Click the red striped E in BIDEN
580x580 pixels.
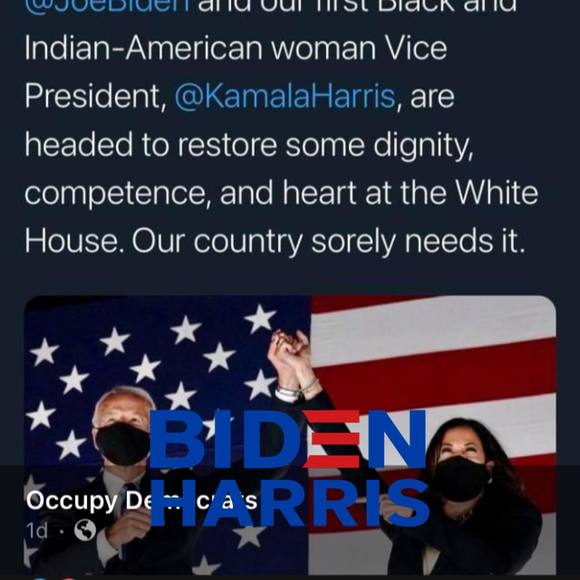(333, 439)
